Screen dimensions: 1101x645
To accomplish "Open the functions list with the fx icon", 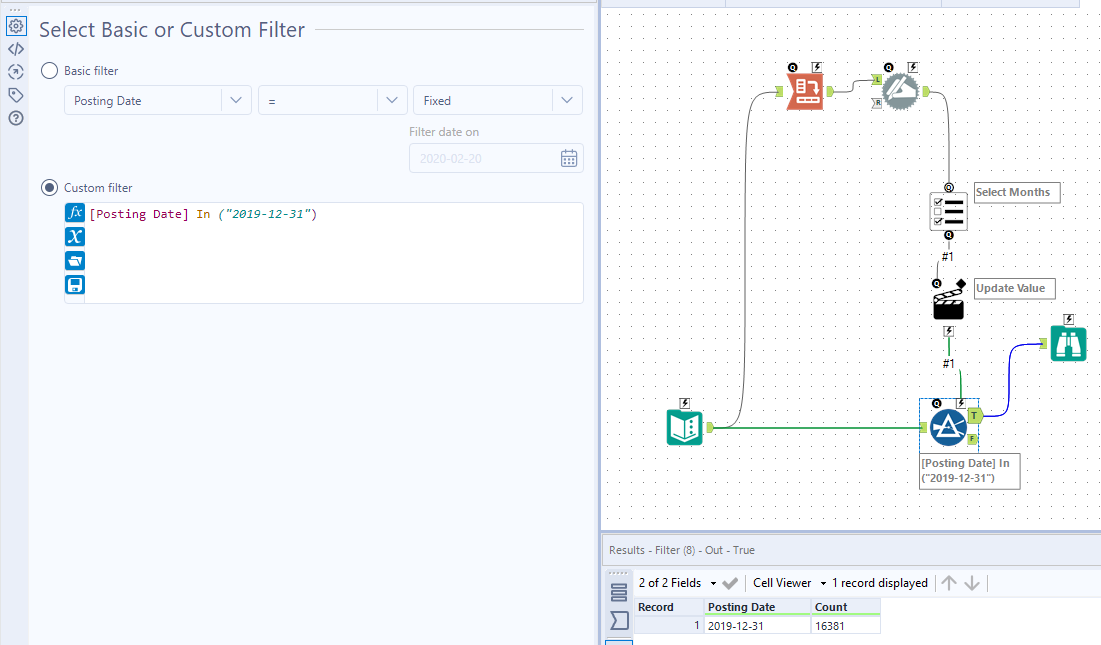I will pos(75,212).
